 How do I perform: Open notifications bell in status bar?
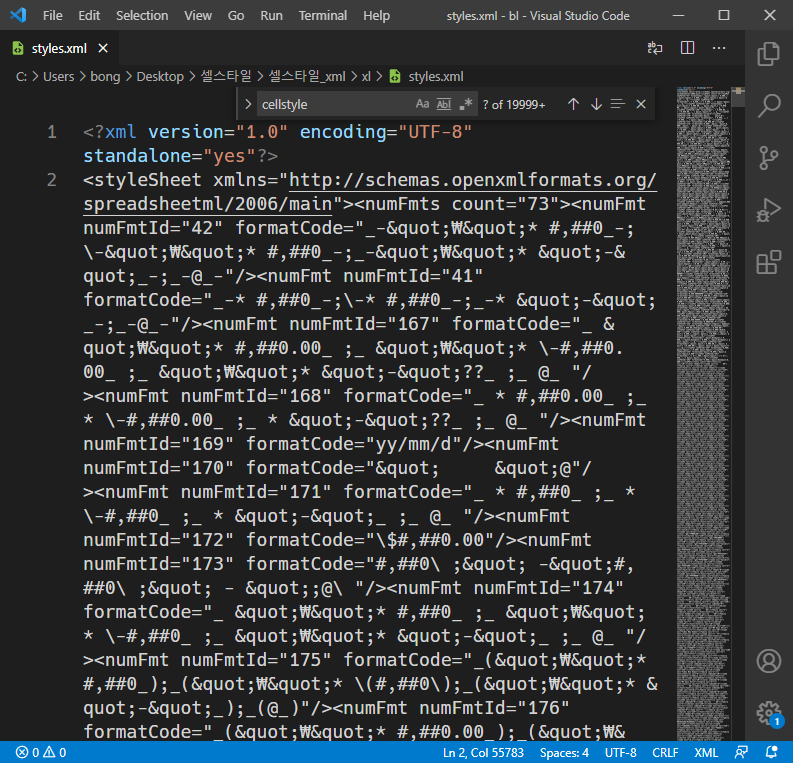point(771,752)
